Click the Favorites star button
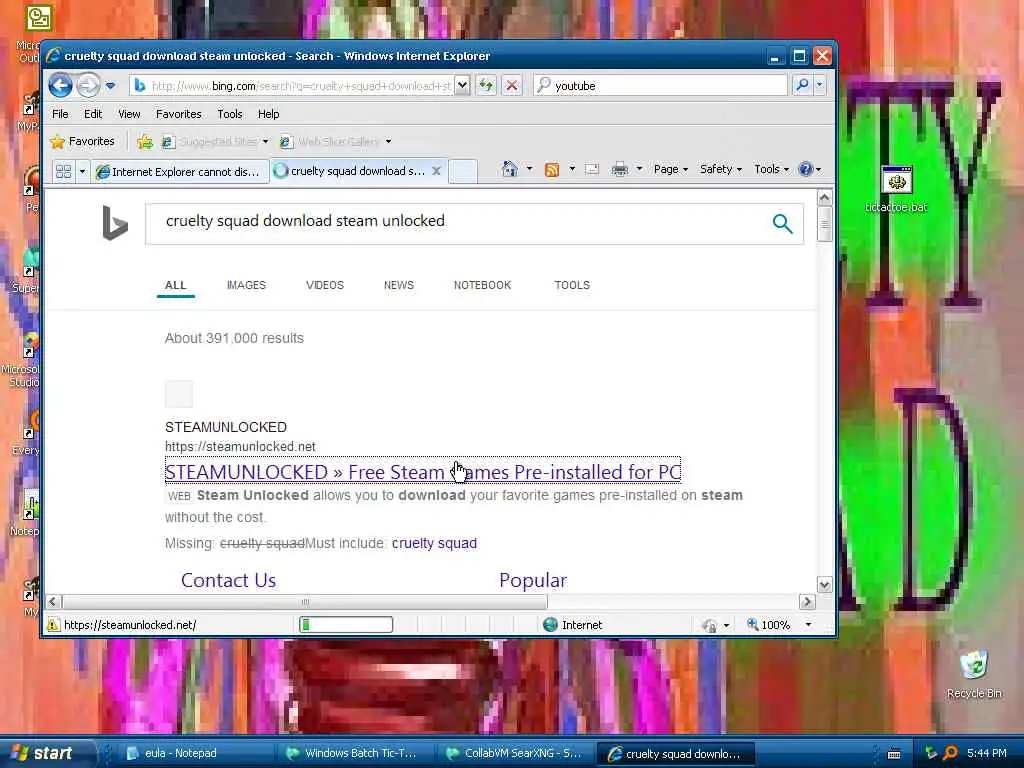Screen dimensions: 1024x768 [x=82, y=142]
